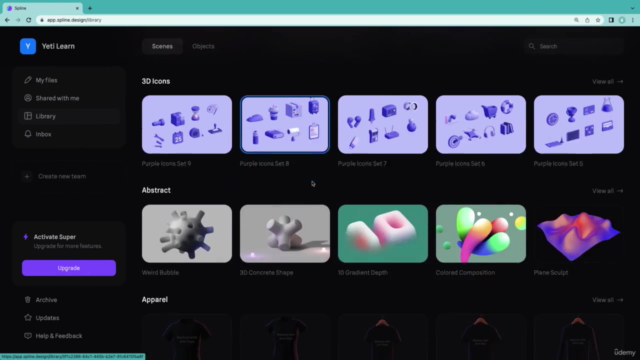This screenshot has width=640, height=360.
Task: Click the Abstract section heading
Action: [156, 190]
